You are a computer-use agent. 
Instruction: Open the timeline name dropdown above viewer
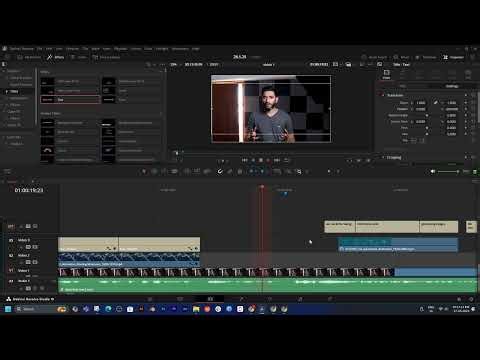pos(269,64)
